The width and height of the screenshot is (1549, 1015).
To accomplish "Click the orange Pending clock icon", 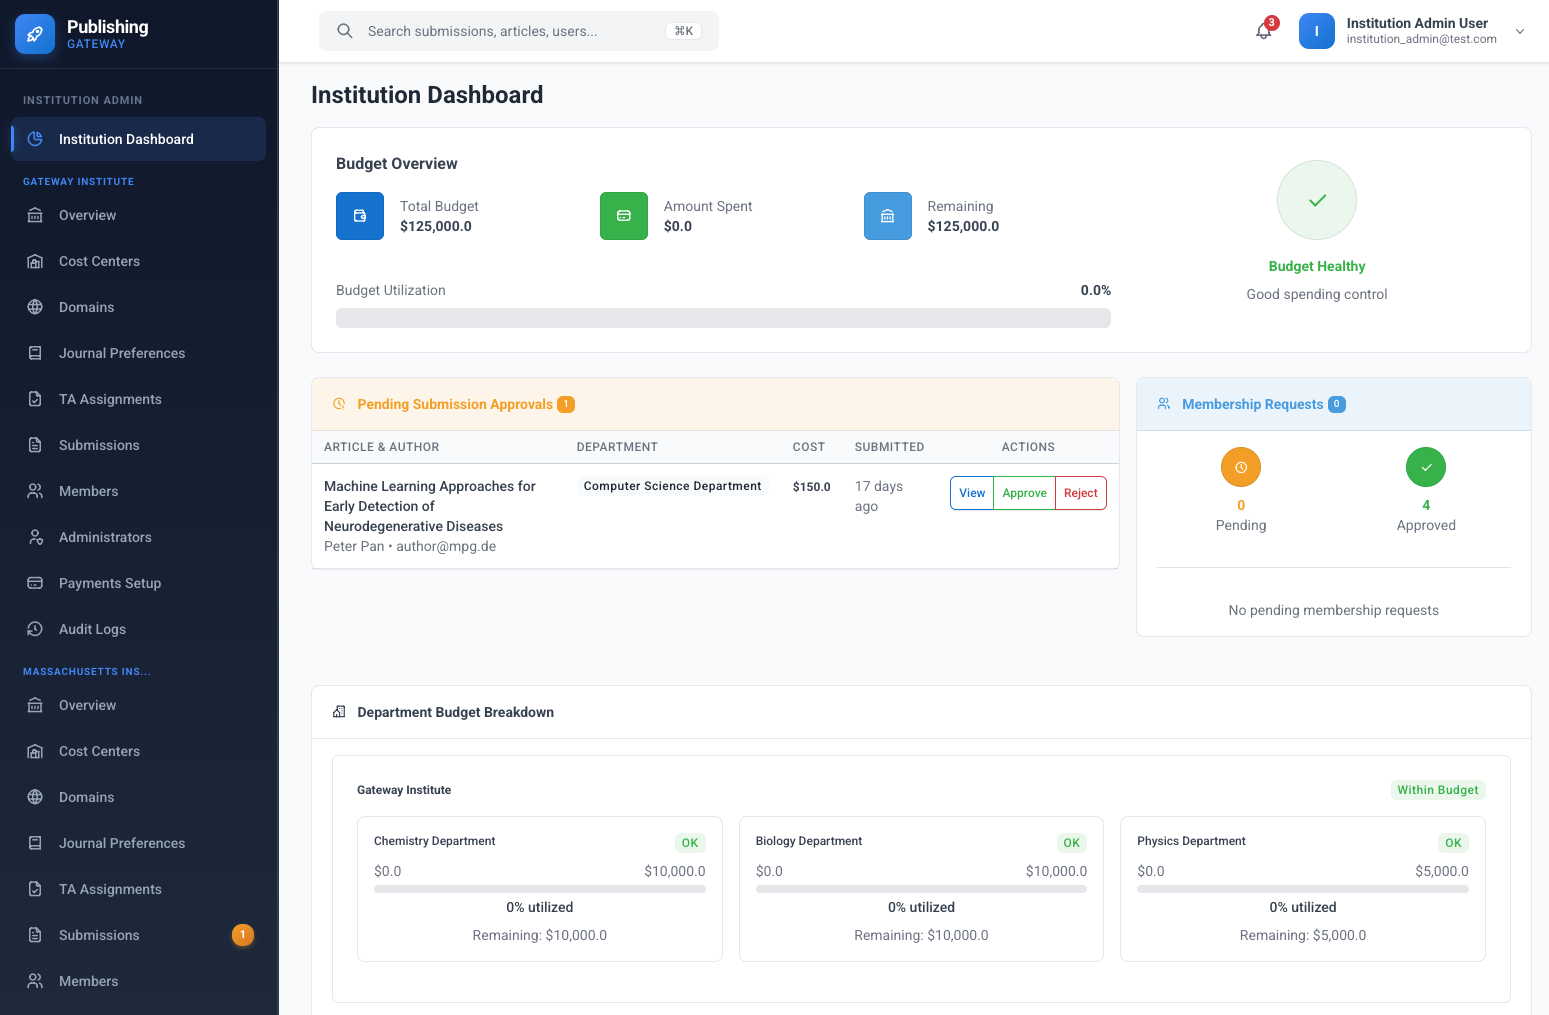I will pyautogui.click(x=1240, y=467).
